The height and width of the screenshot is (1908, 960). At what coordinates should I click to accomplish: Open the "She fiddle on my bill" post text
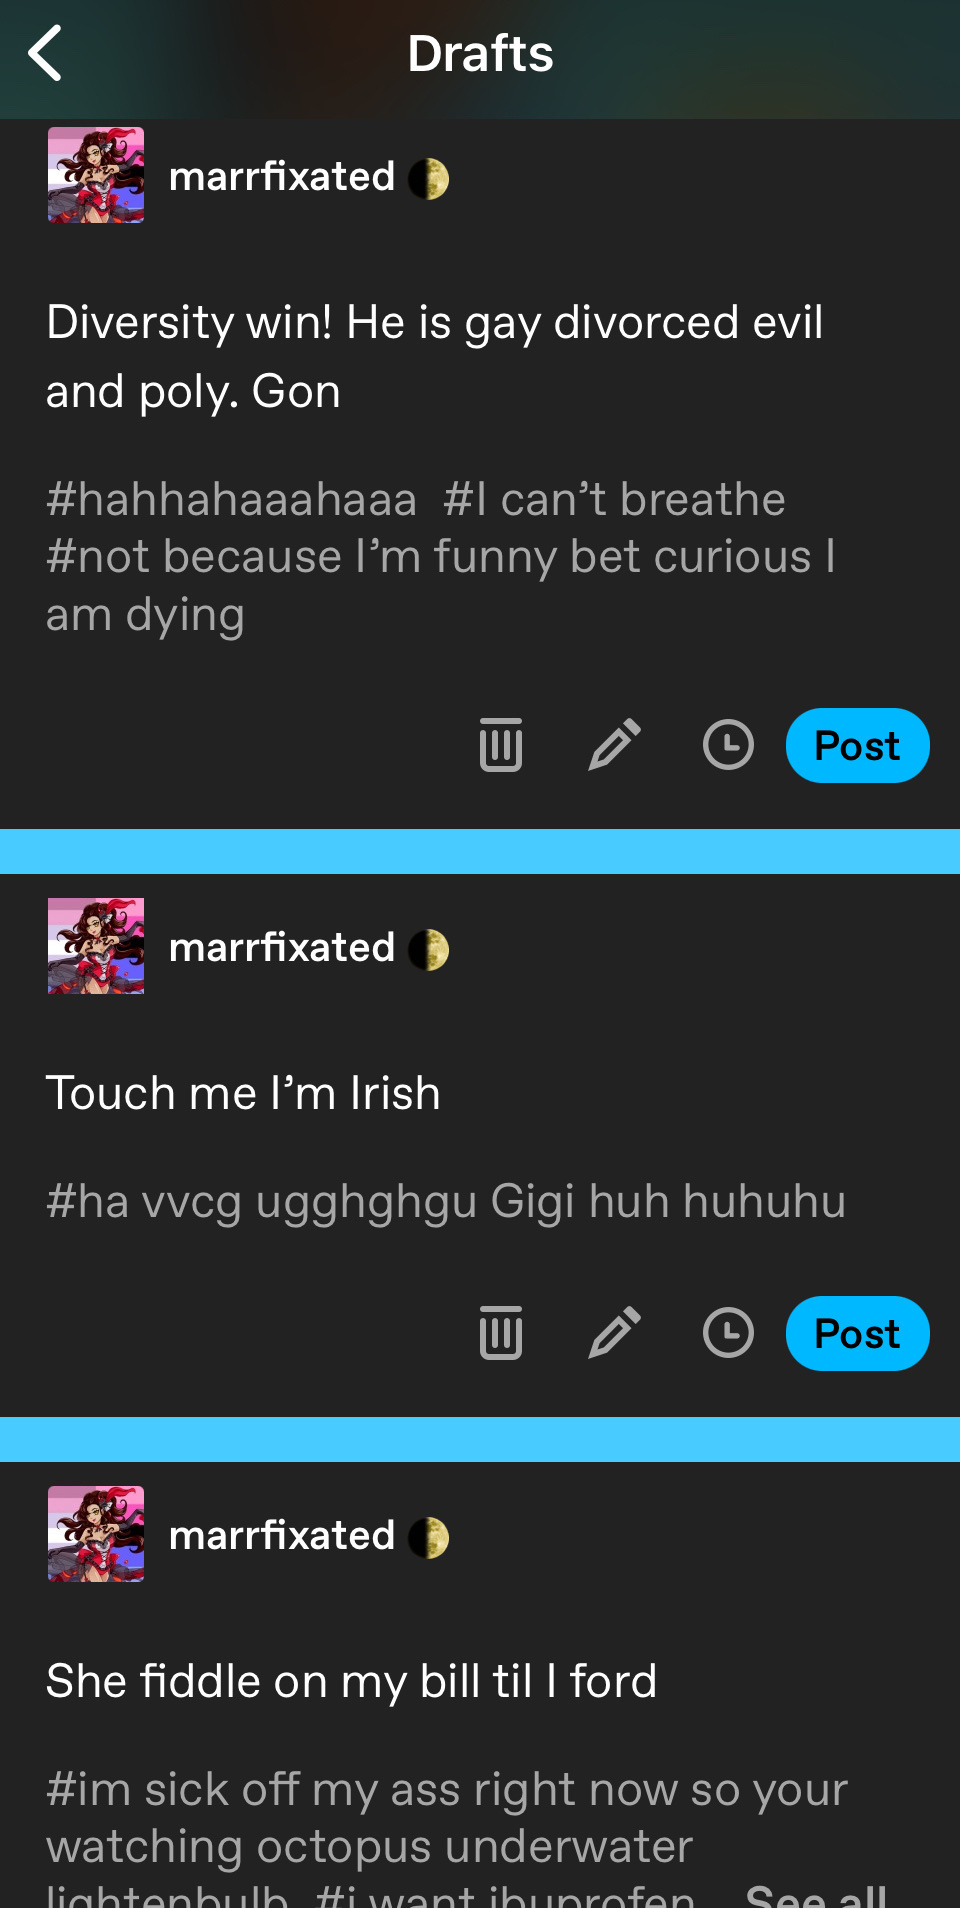[x=351, y=1681]
